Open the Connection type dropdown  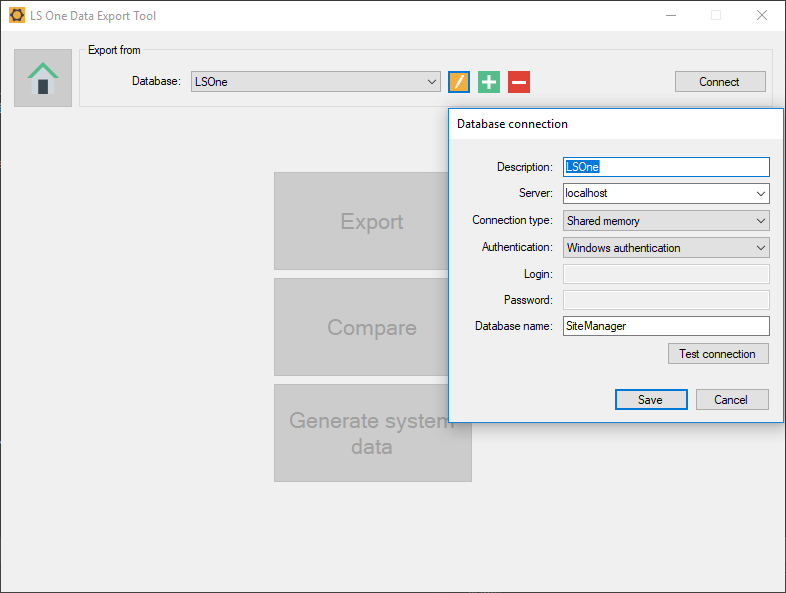tap(666, 221)
